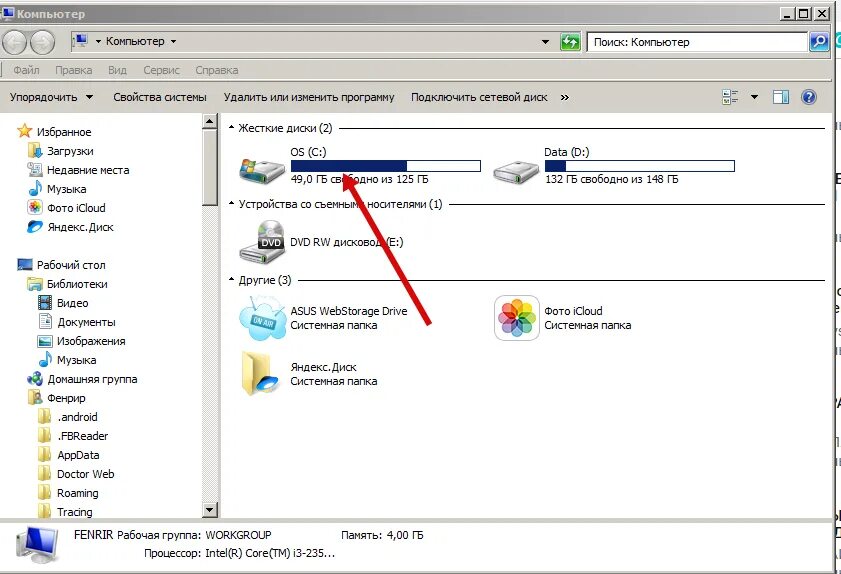Screen dimensions: 841x574
Task: Click Удалить или изменить программу
Action: coord(309,97)
